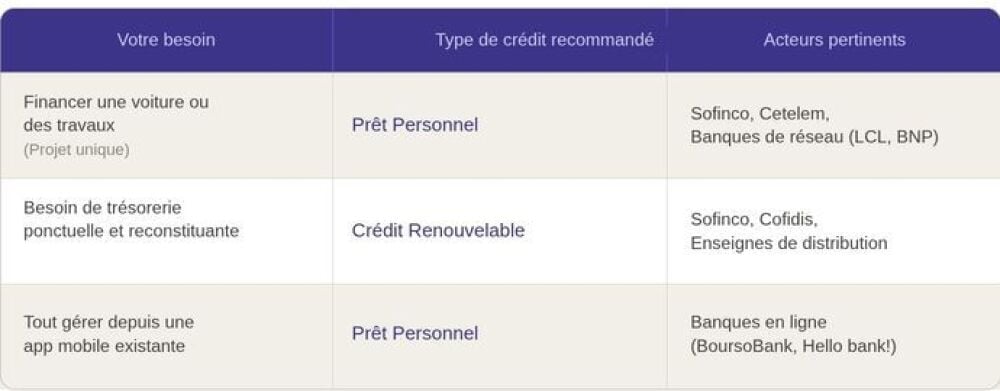
Task: Click 'des travaux' line in first row
Action: click(69, 126)
